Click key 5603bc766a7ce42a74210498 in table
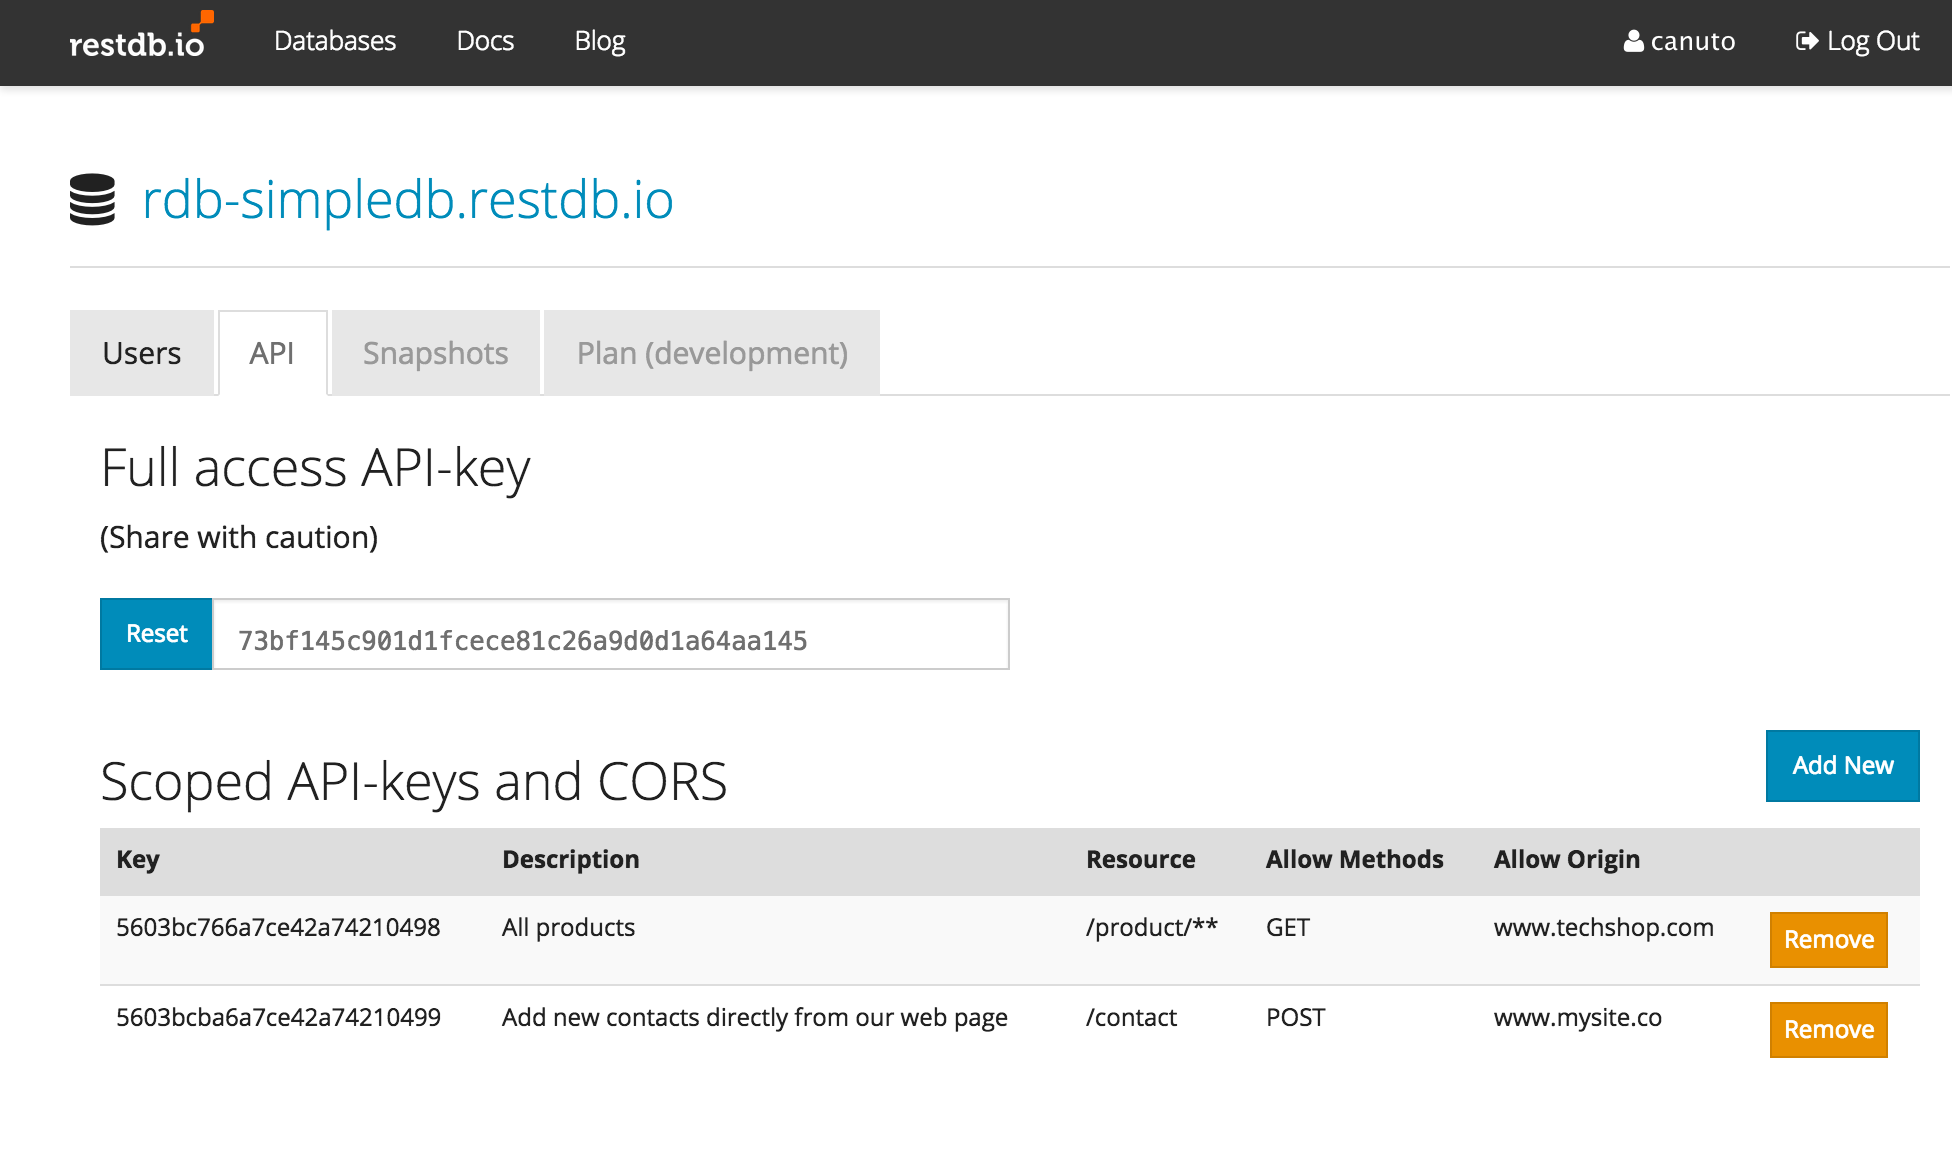This screenshot has height=1168, width=1952. coord(278,927)
